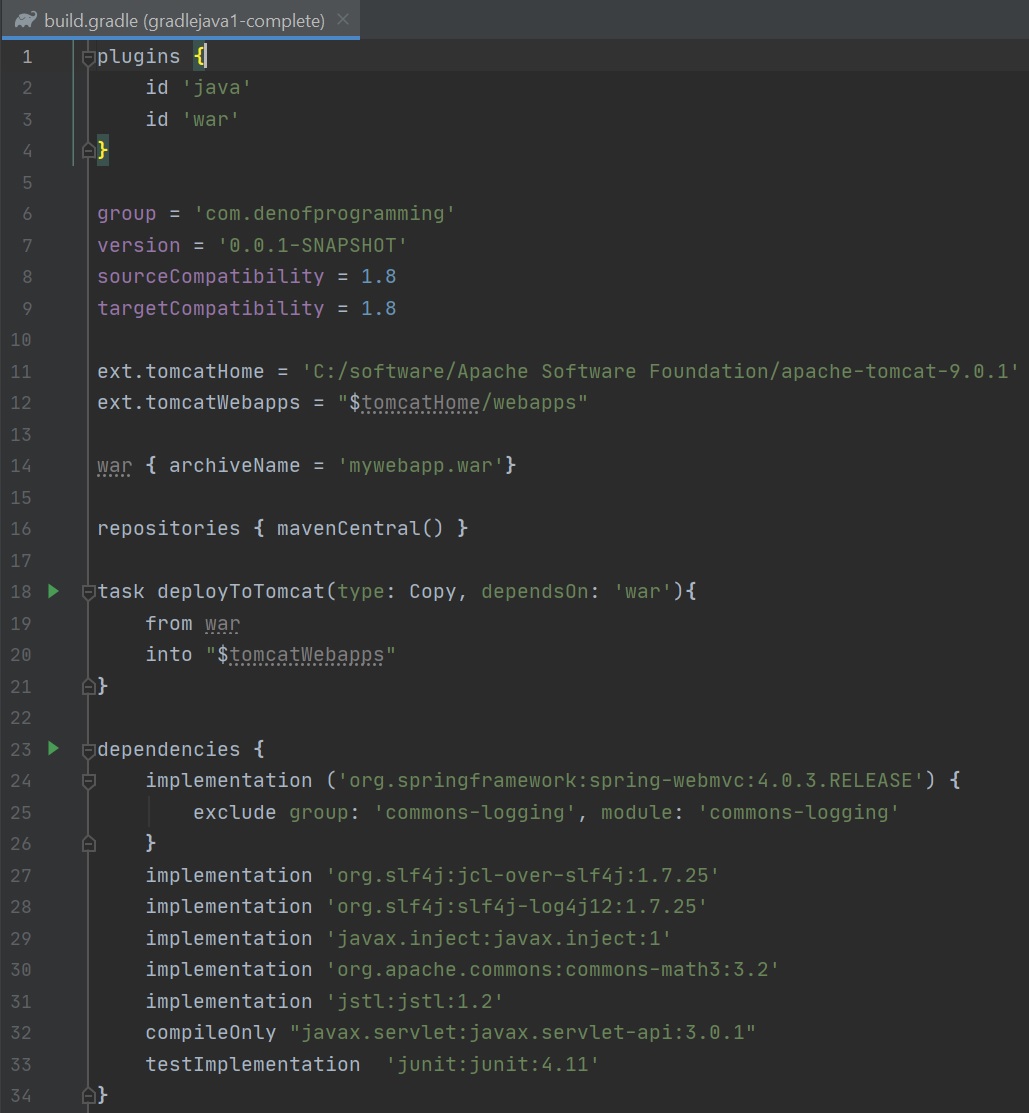Collapse the plugins block on line 1
The image size is (1029, 1113).
pos(88,57)
